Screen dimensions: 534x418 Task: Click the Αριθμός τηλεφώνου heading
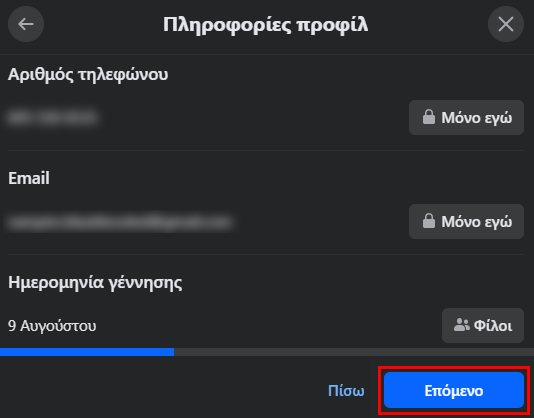pos(88,74)
